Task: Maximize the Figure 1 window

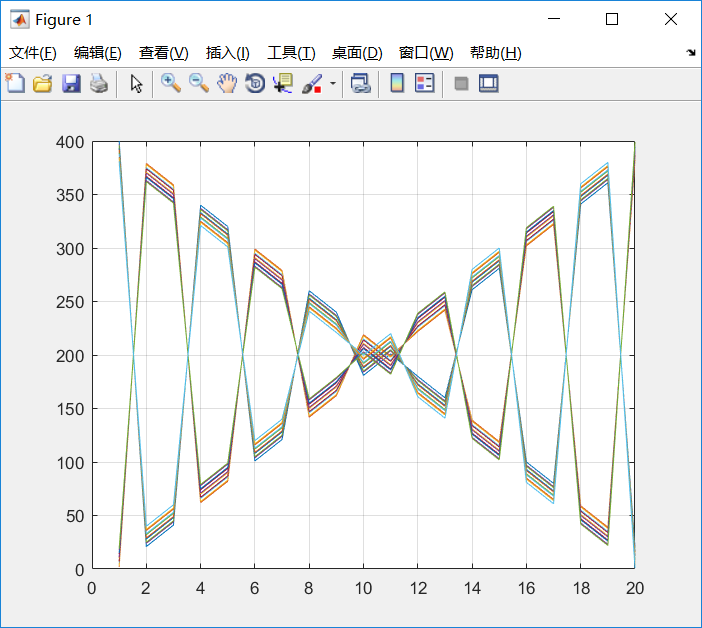Action: tap(612, 19)
